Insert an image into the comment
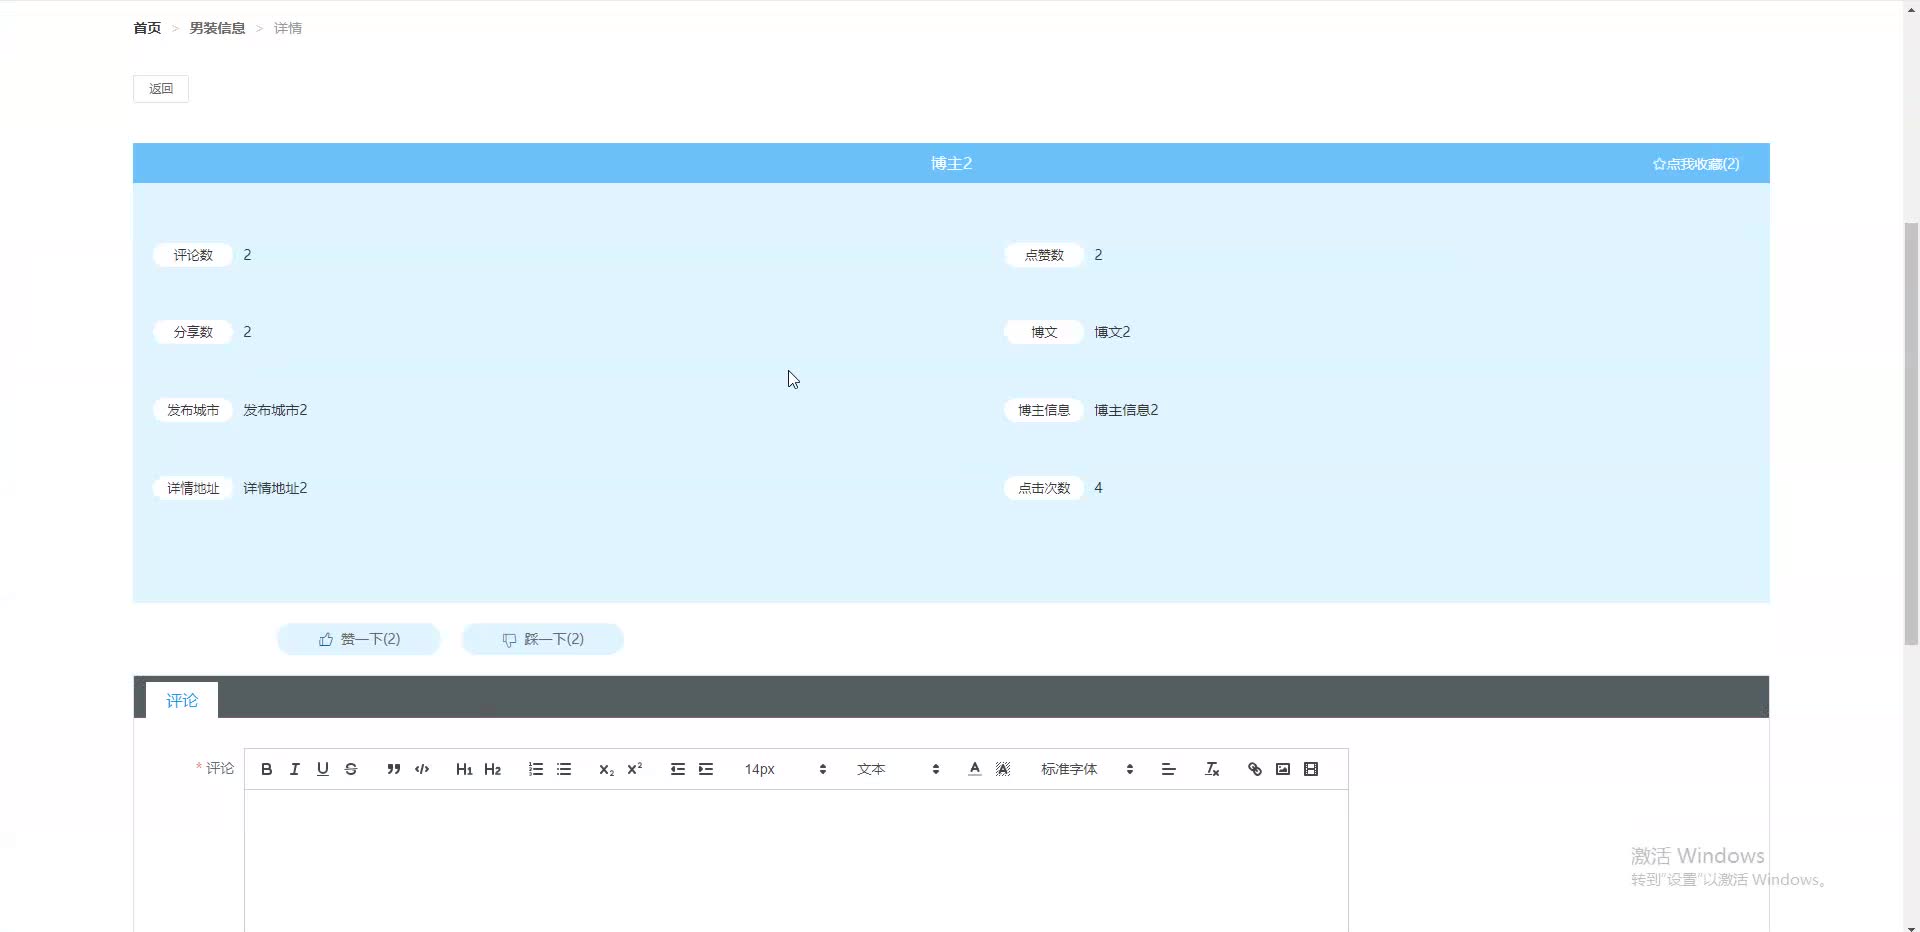1920x932 pixels. click(1282, 768)
